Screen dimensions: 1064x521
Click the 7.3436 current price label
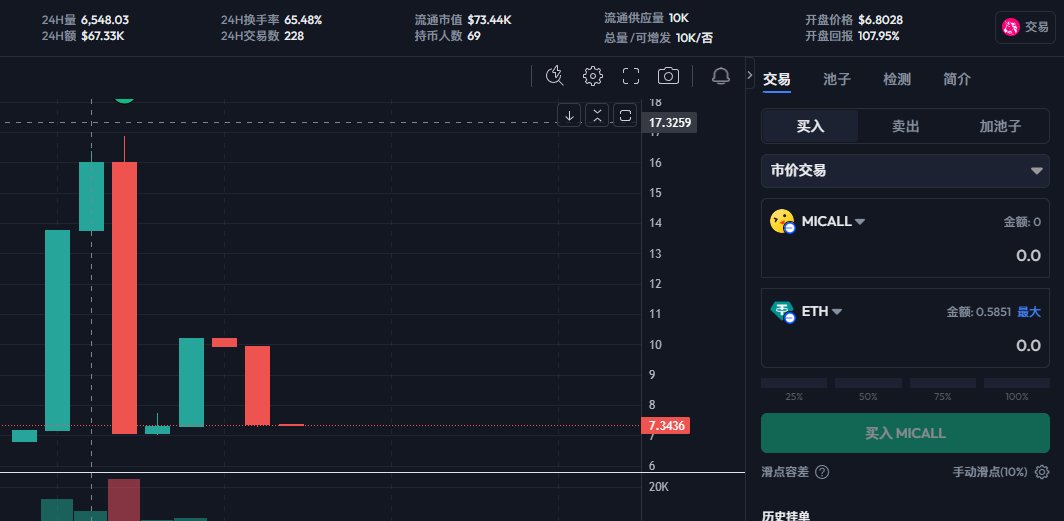click(666, 426)
